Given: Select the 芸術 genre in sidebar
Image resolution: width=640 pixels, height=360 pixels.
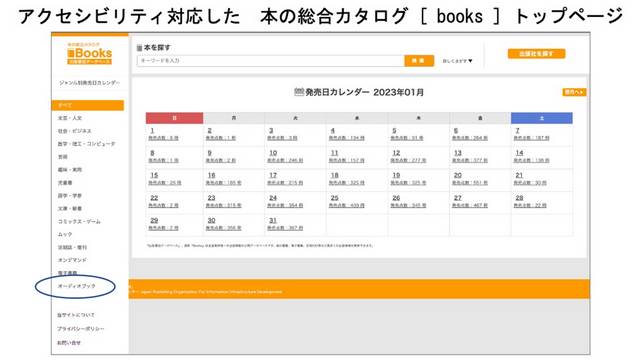Looking at the screenshot, I should 62,157.
